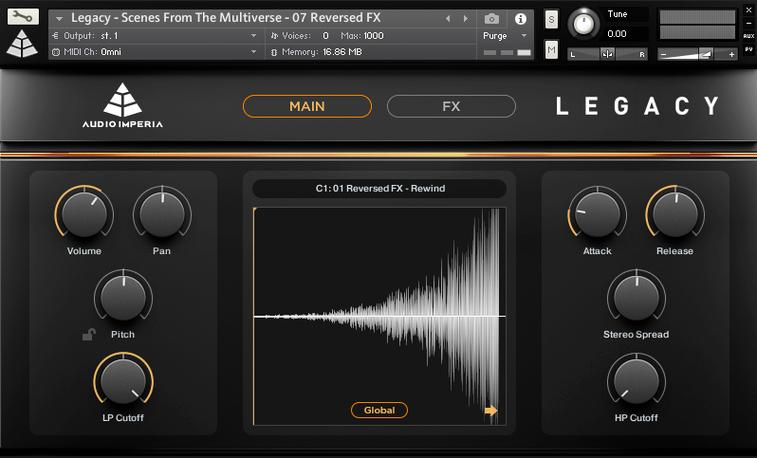Click the Volume knob
Image resolution: width=757 pixels, height=458 pixels.
click(84, 213)
